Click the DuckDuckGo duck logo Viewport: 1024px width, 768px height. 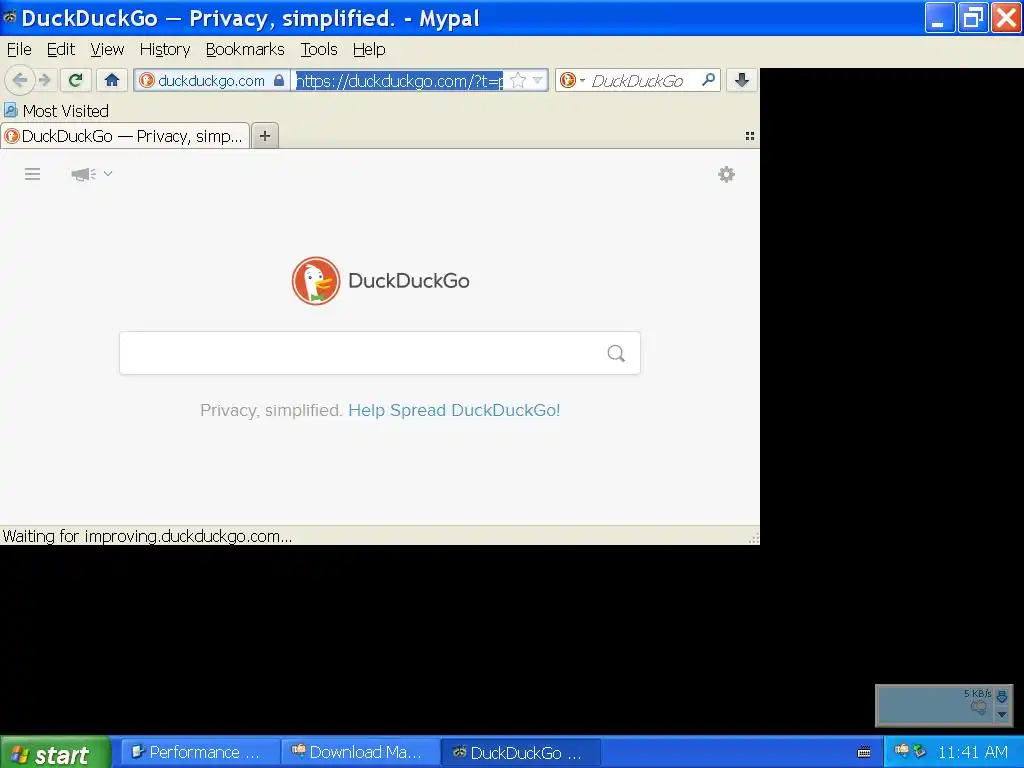tap(315, 281)
